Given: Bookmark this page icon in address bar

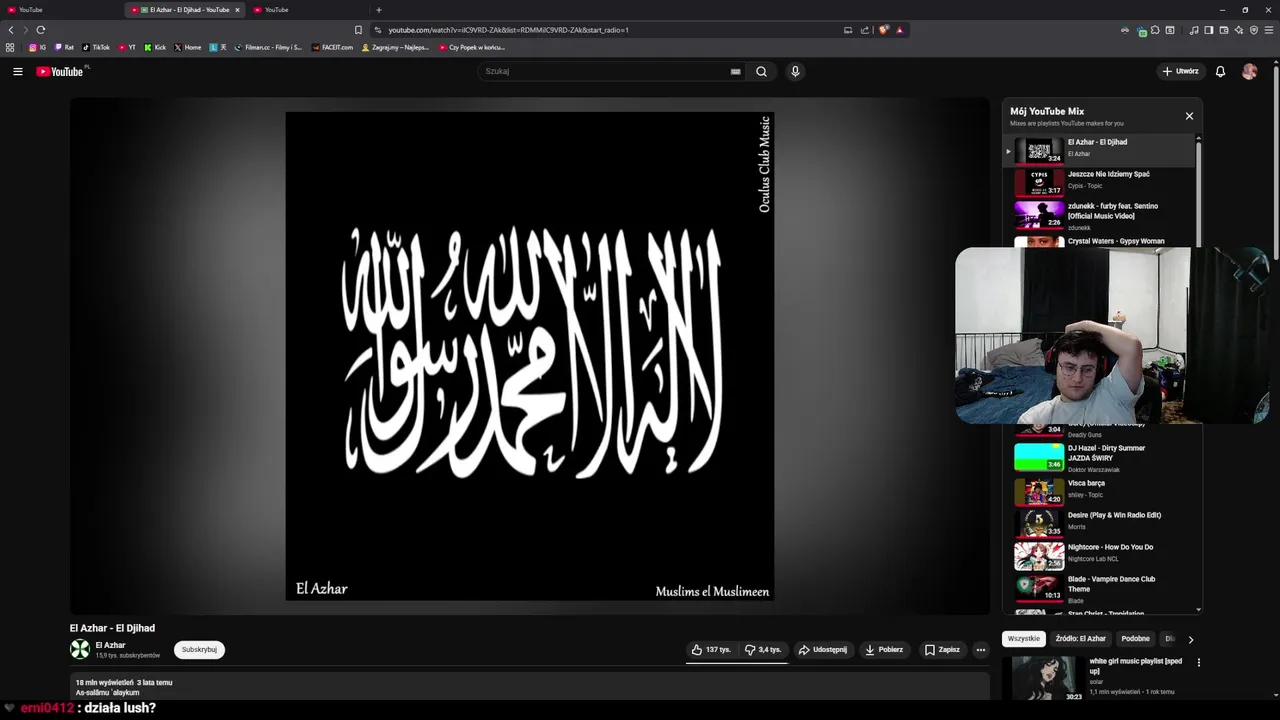Looking at the screenshot, I should tap(358, 30).
